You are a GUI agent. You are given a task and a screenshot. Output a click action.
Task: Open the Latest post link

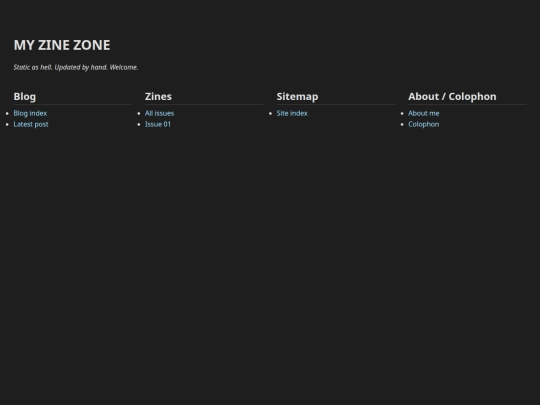tap(31, 124)
